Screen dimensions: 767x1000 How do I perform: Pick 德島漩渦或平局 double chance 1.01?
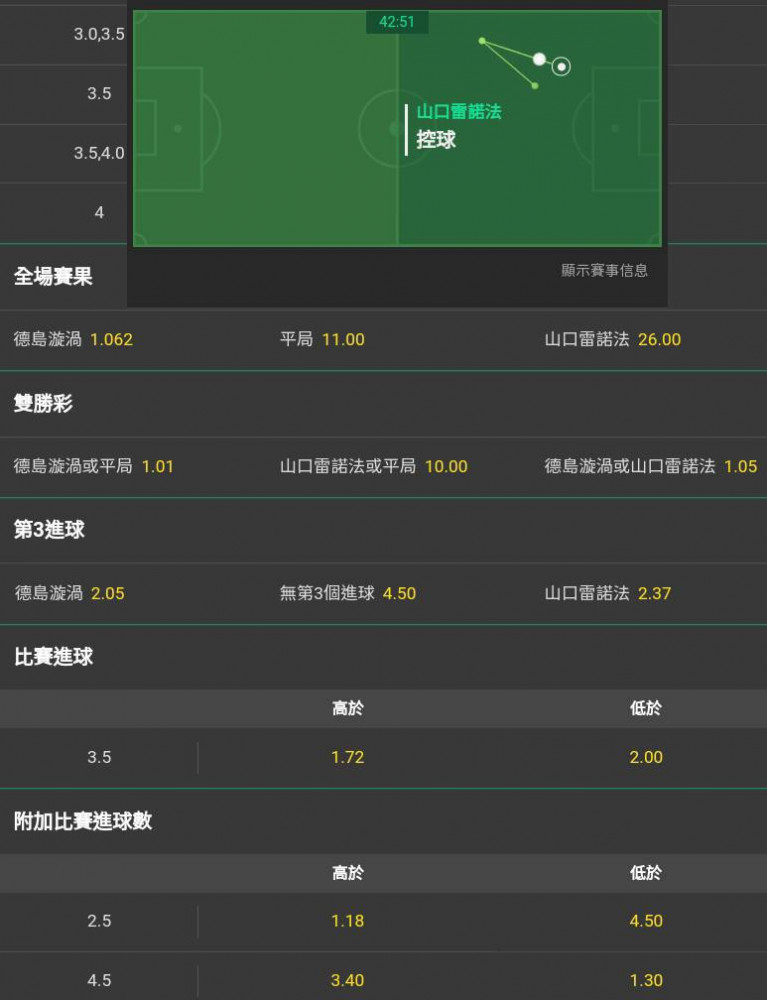click(94, 466)
